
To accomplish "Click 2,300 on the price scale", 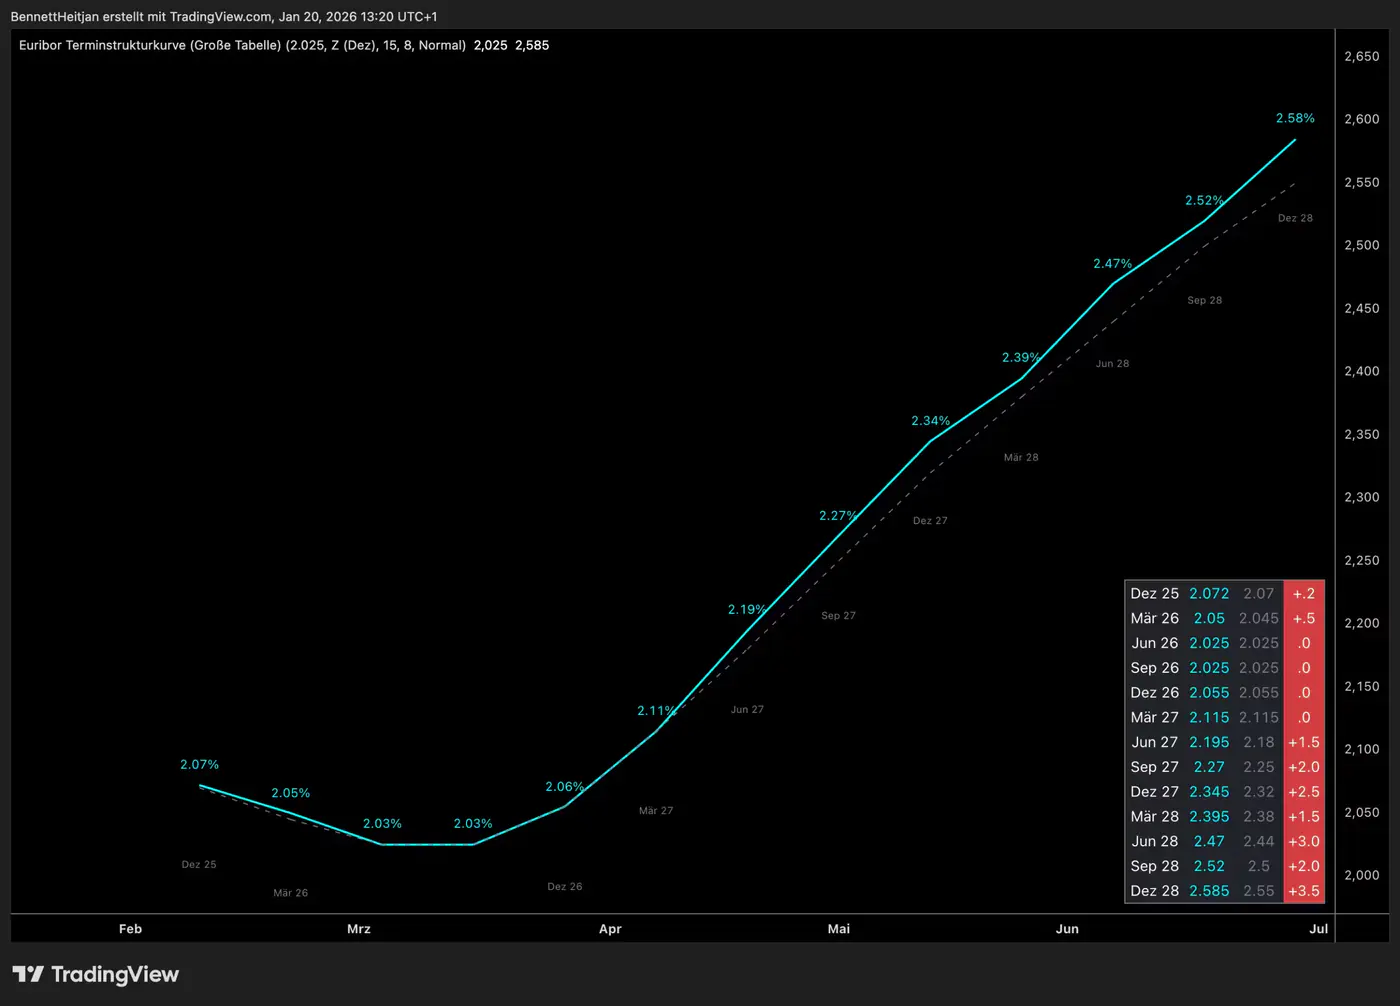I will pyautogui.click(x=1362, y=497).
